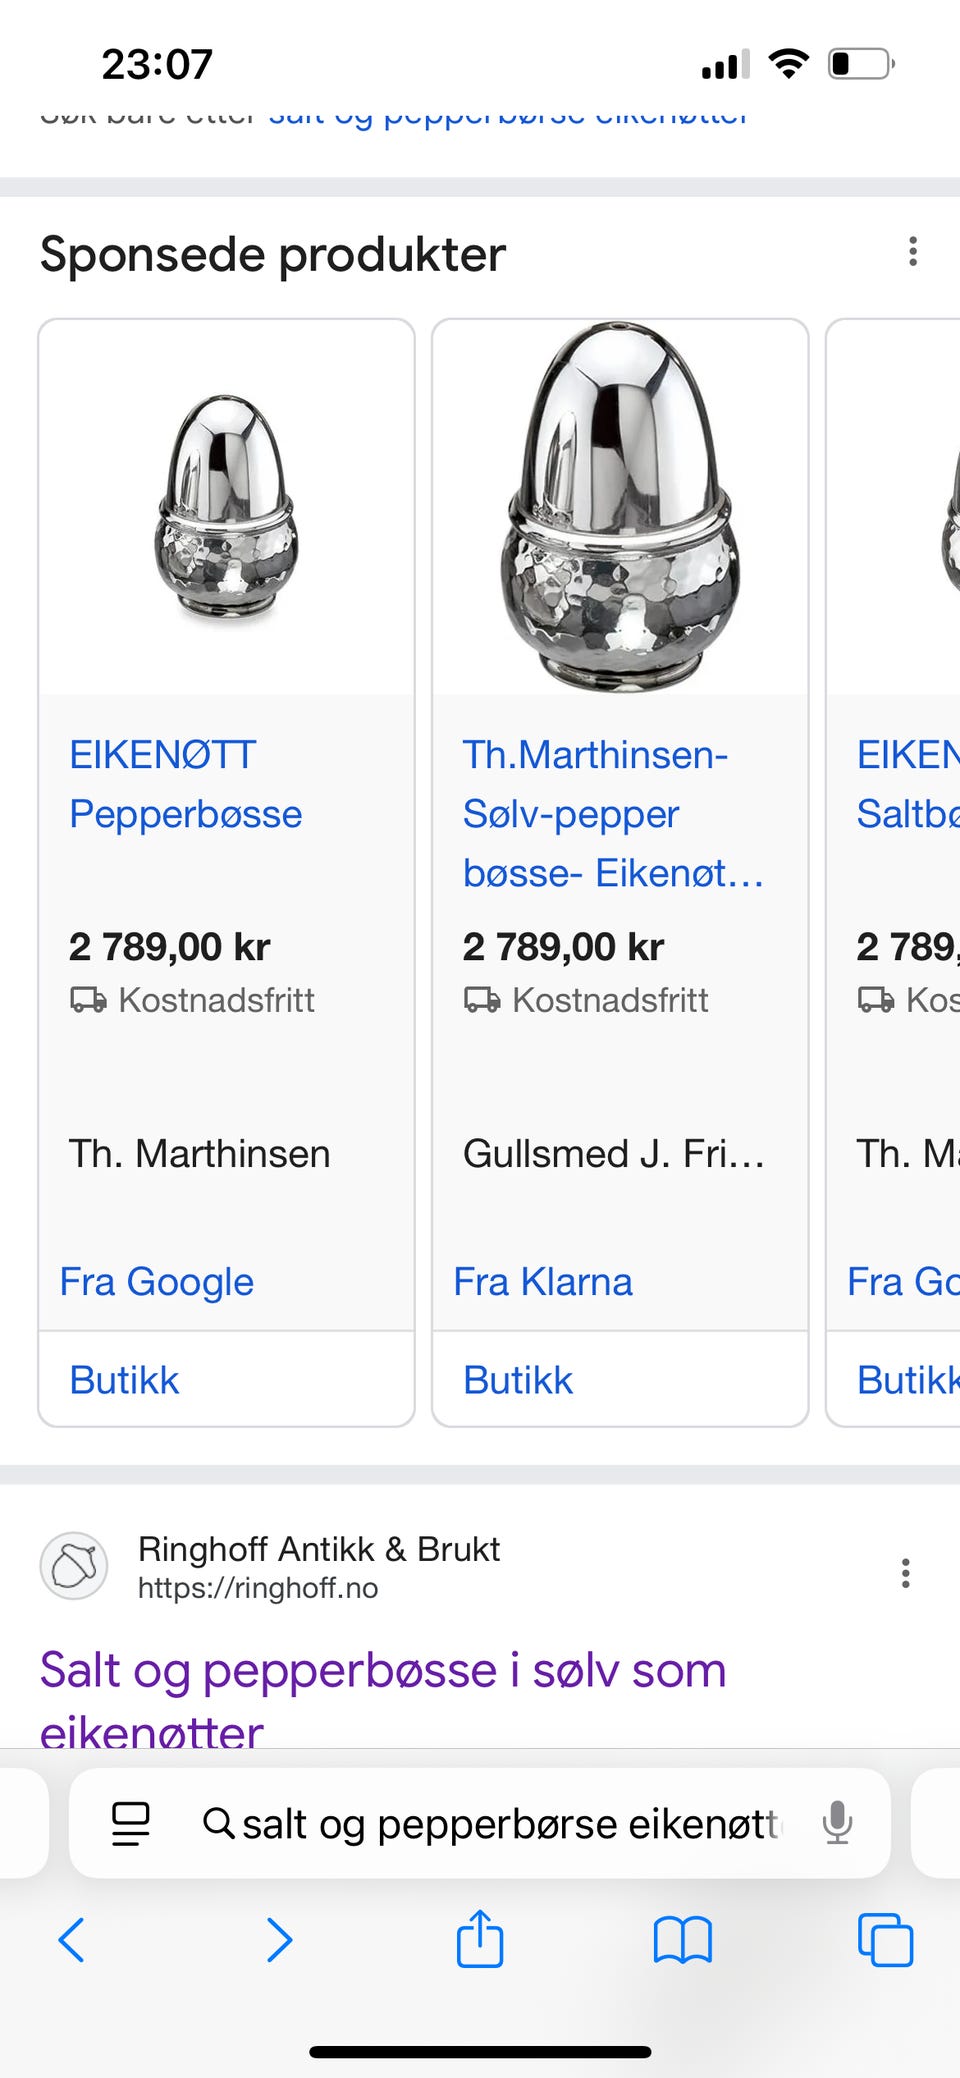The height and width of the screenshot is (2078, 960).
Task: Open the share sheet icon
Action: [x=480, y=1939]
